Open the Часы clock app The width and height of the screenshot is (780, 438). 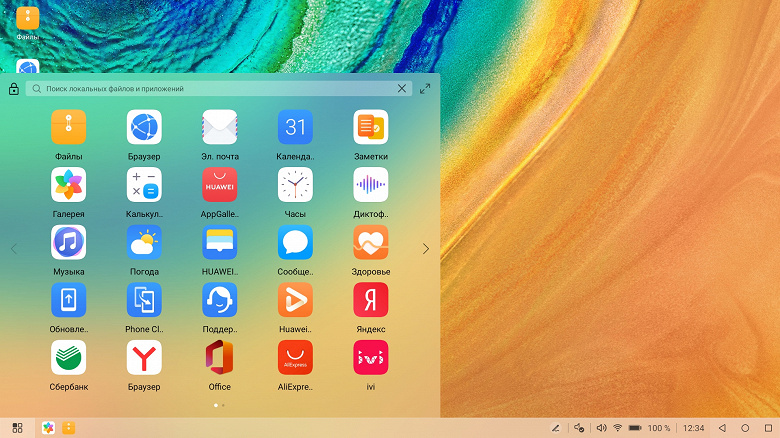click(295, 185)
